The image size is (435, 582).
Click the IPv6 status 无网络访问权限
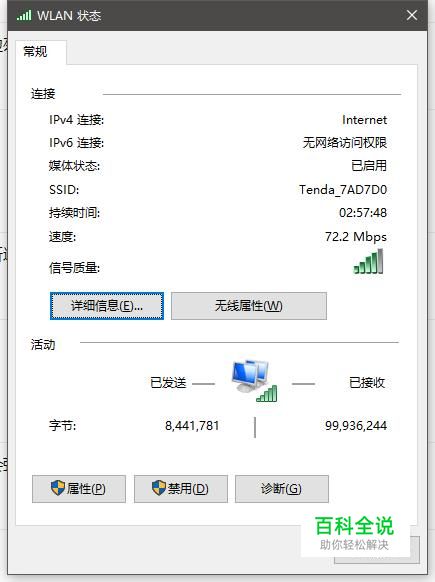point(345,143)
